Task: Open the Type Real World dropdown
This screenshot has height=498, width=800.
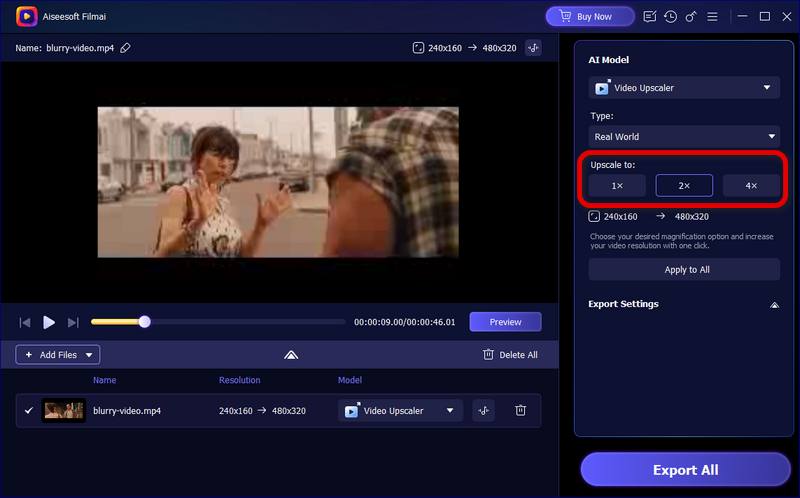Action: pos(684,136)
